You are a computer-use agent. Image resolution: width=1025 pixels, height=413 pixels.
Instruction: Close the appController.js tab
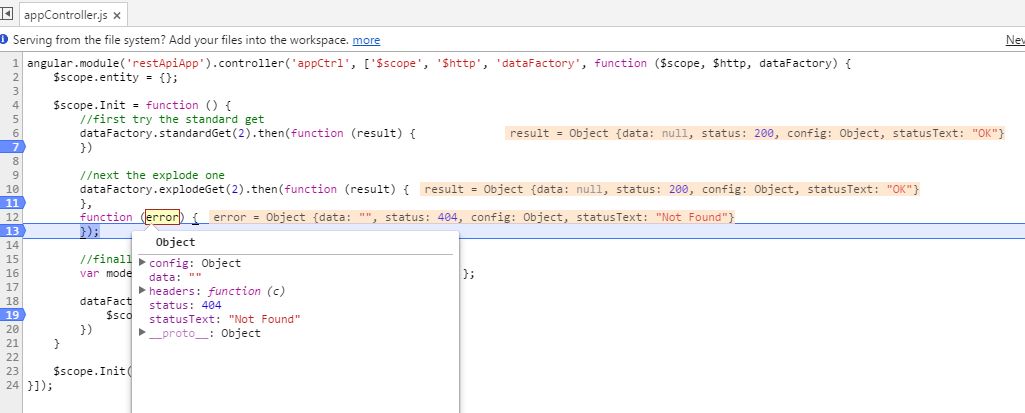(x=117, y=17)
